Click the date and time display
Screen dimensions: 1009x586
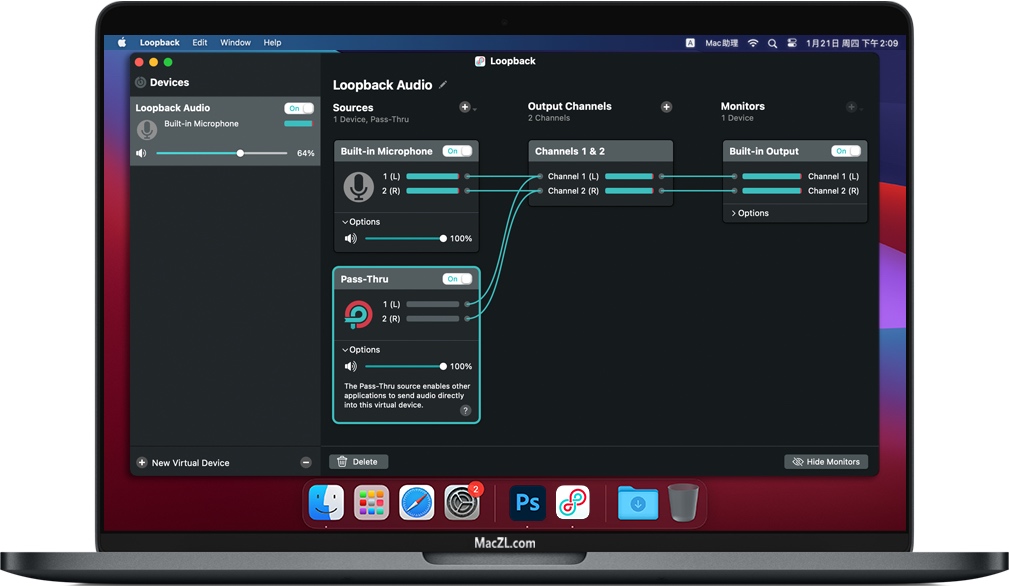tap(852, 43)
